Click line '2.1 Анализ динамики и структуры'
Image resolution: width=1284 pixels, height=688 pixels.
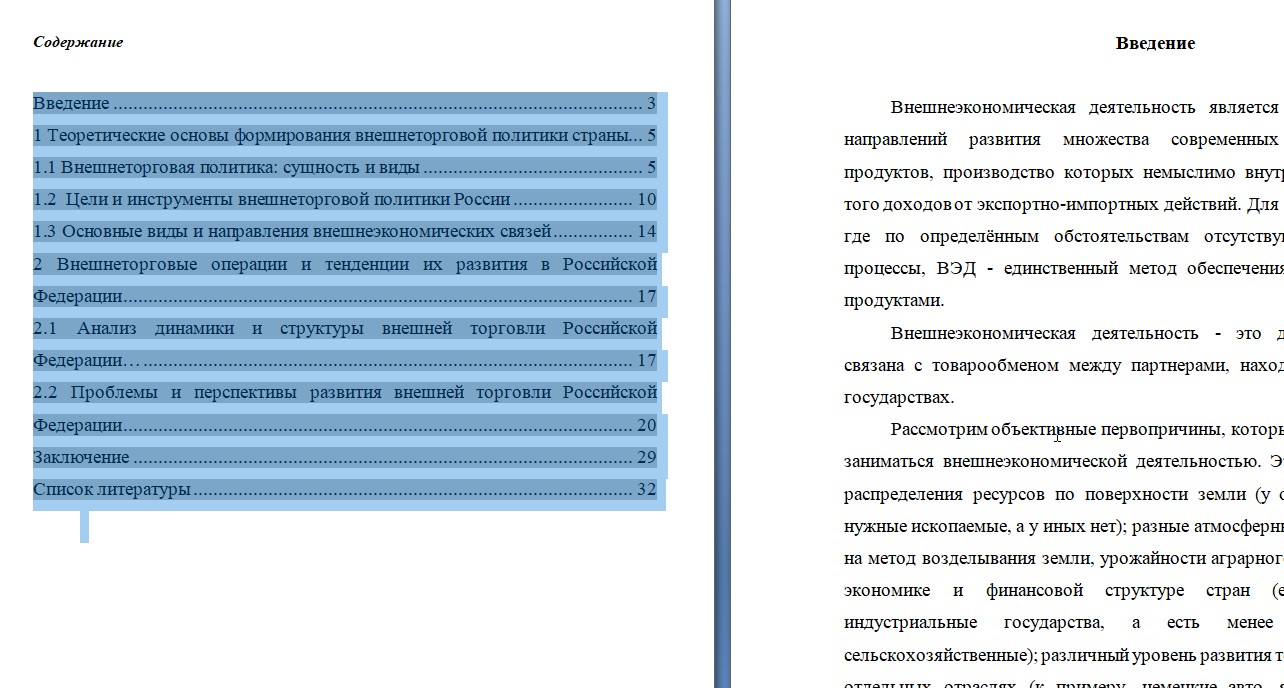point(345,328)
